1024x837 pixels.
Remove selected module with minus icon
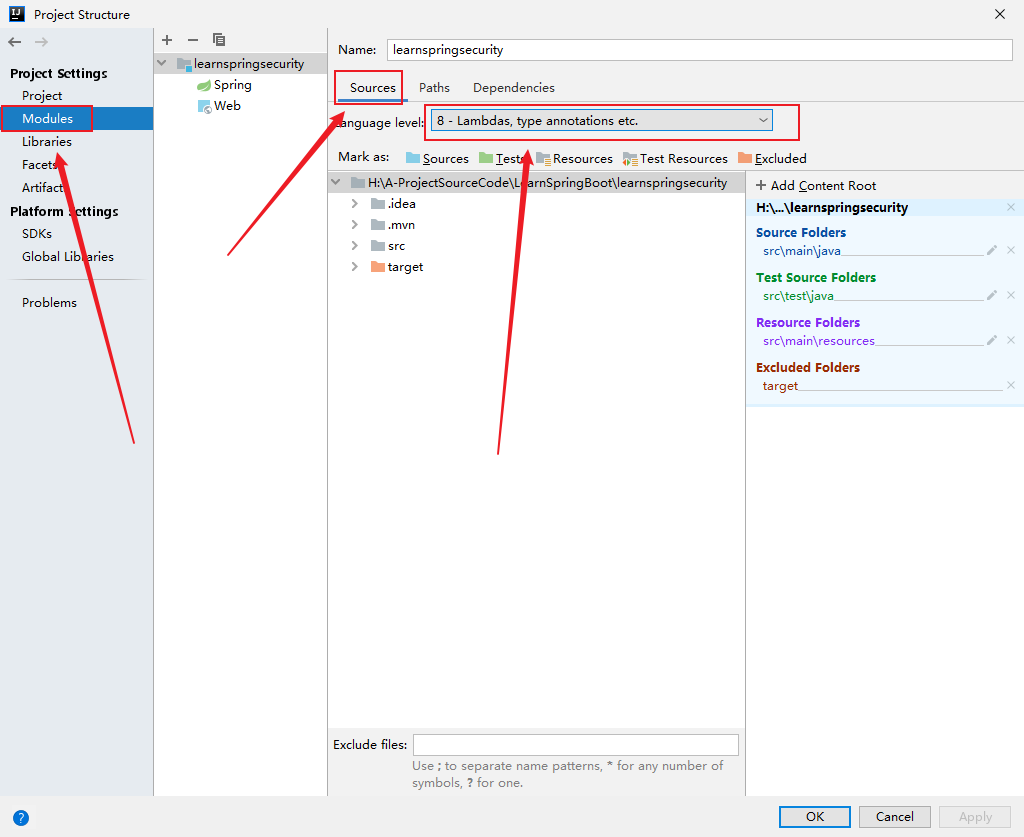(193, 40)
